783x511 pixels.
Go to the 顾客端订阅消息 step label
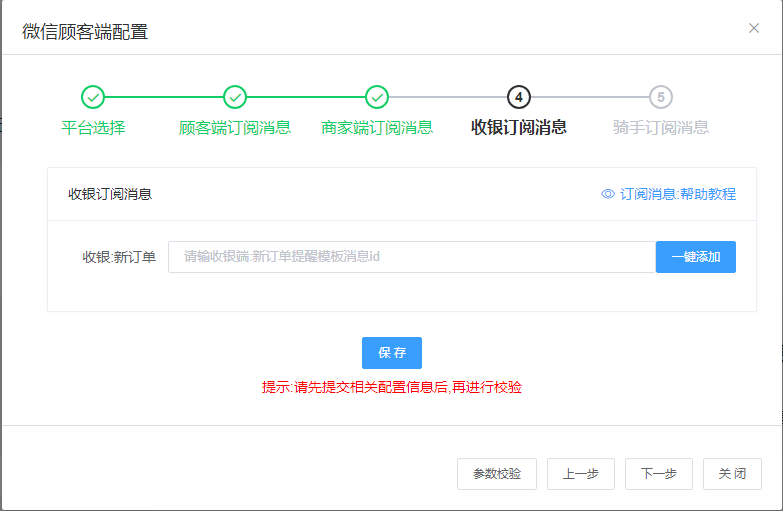pyautogui.click(x=235, y=127)
